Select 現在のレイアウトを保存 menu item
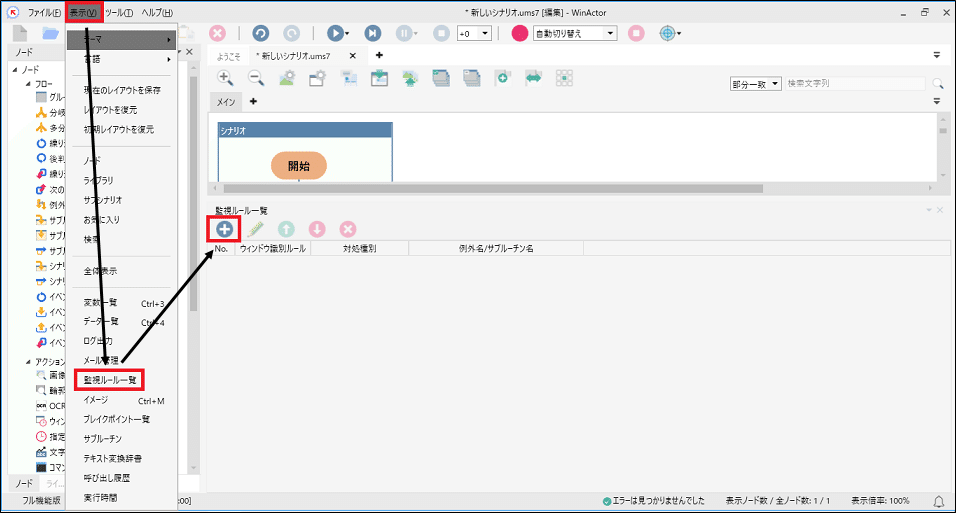Screen dimensions: 956x513 pyautogui.click(x=122, y=90)
